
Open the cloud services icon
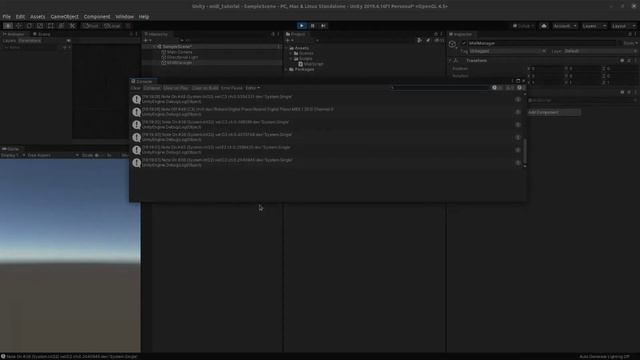pyautogui.click(x=544, y=26)
